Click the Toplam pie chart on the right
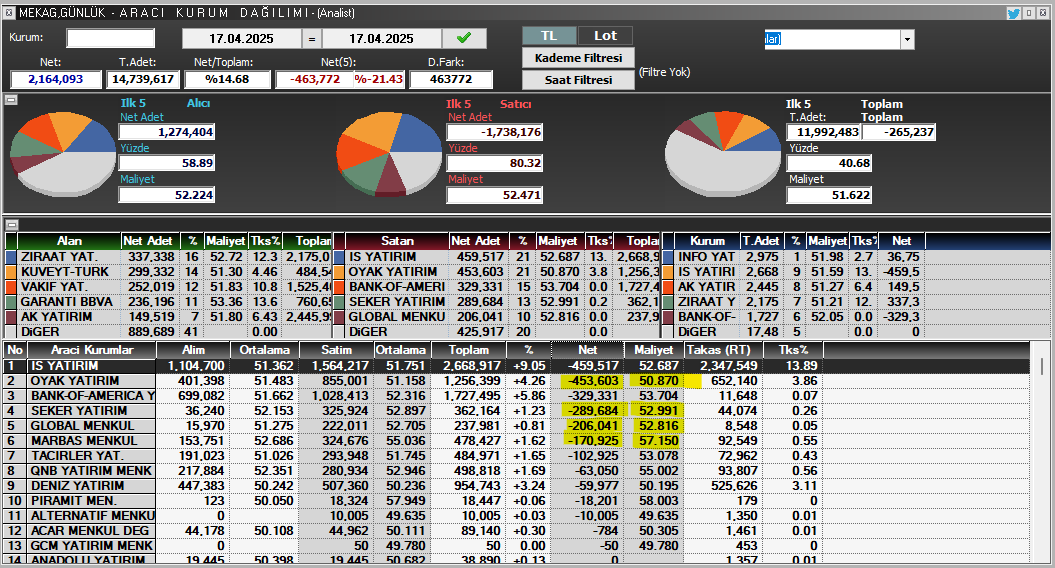This screenshot has height=568, width=1055. pyautogui.click(x=723, y=153)
